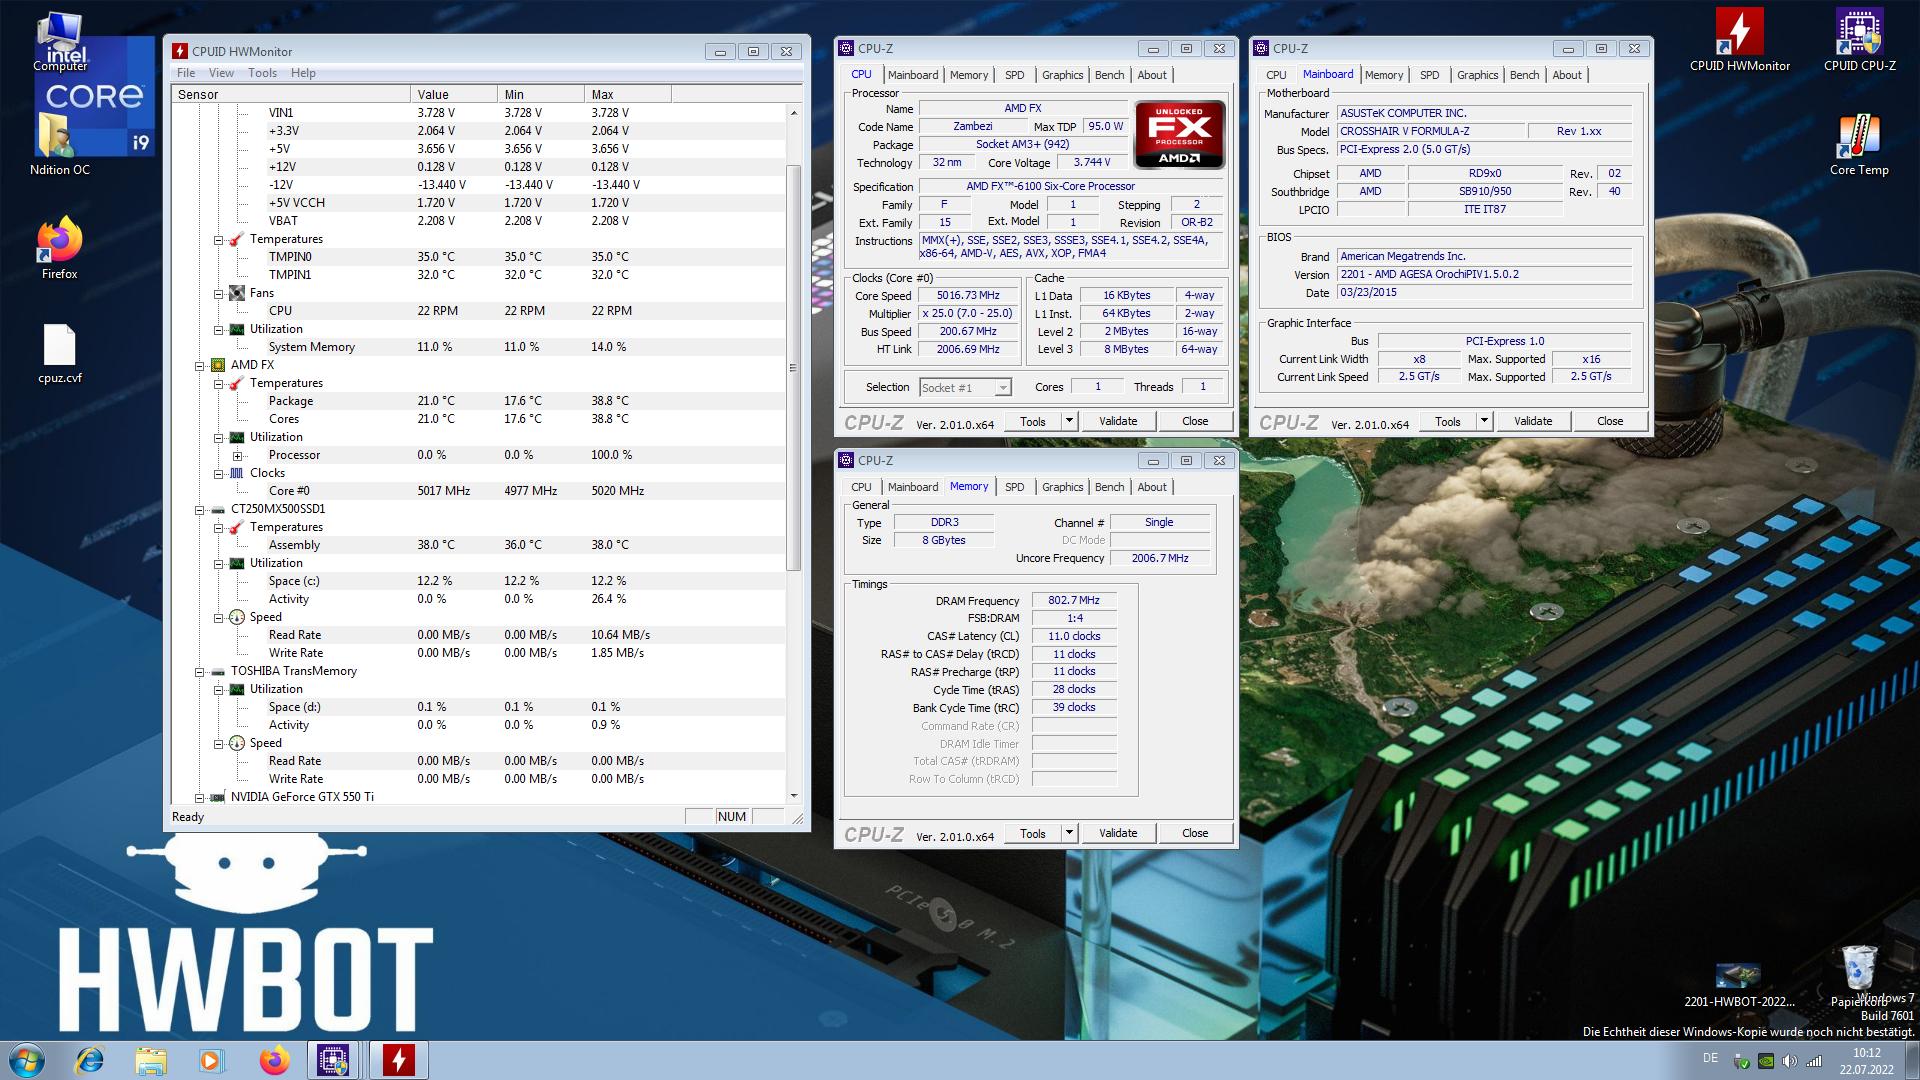Open the HWMonitor View menu
The image size is (1920, 1080).
click(221, 73)
